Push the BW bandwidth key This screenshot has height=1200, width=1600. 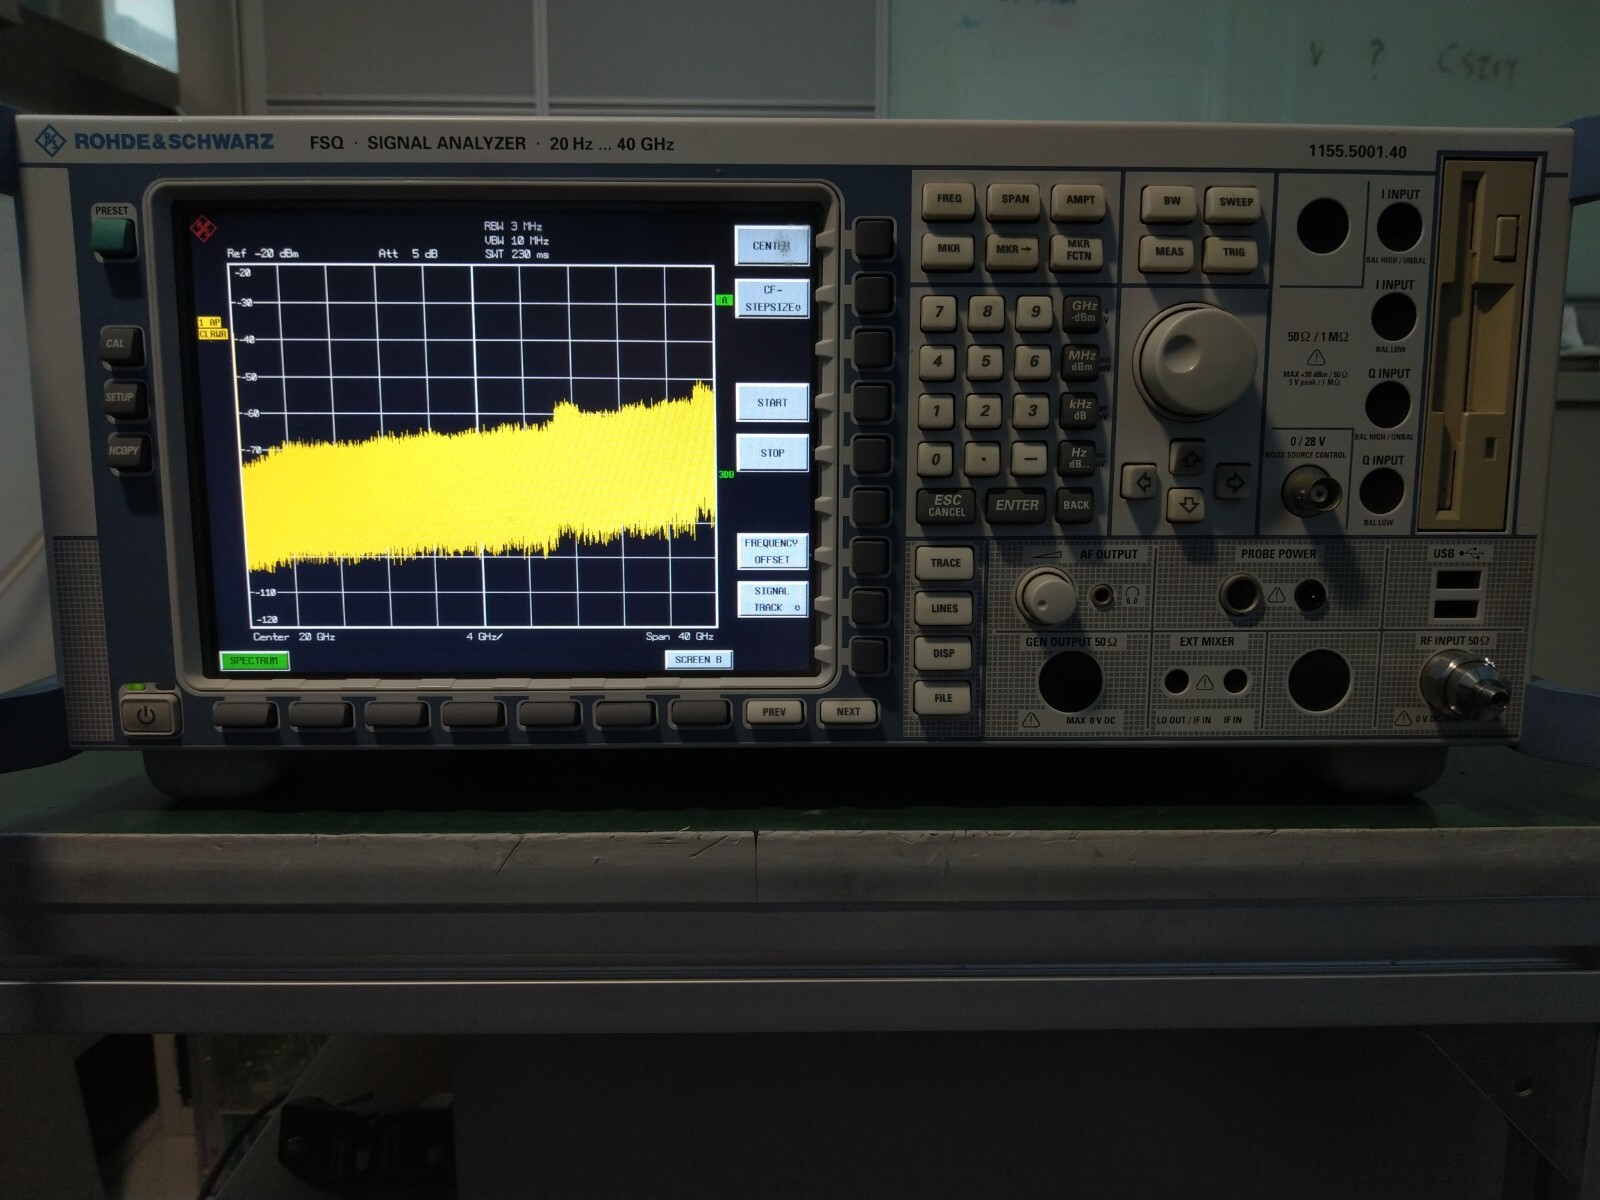pos(1171,202)
